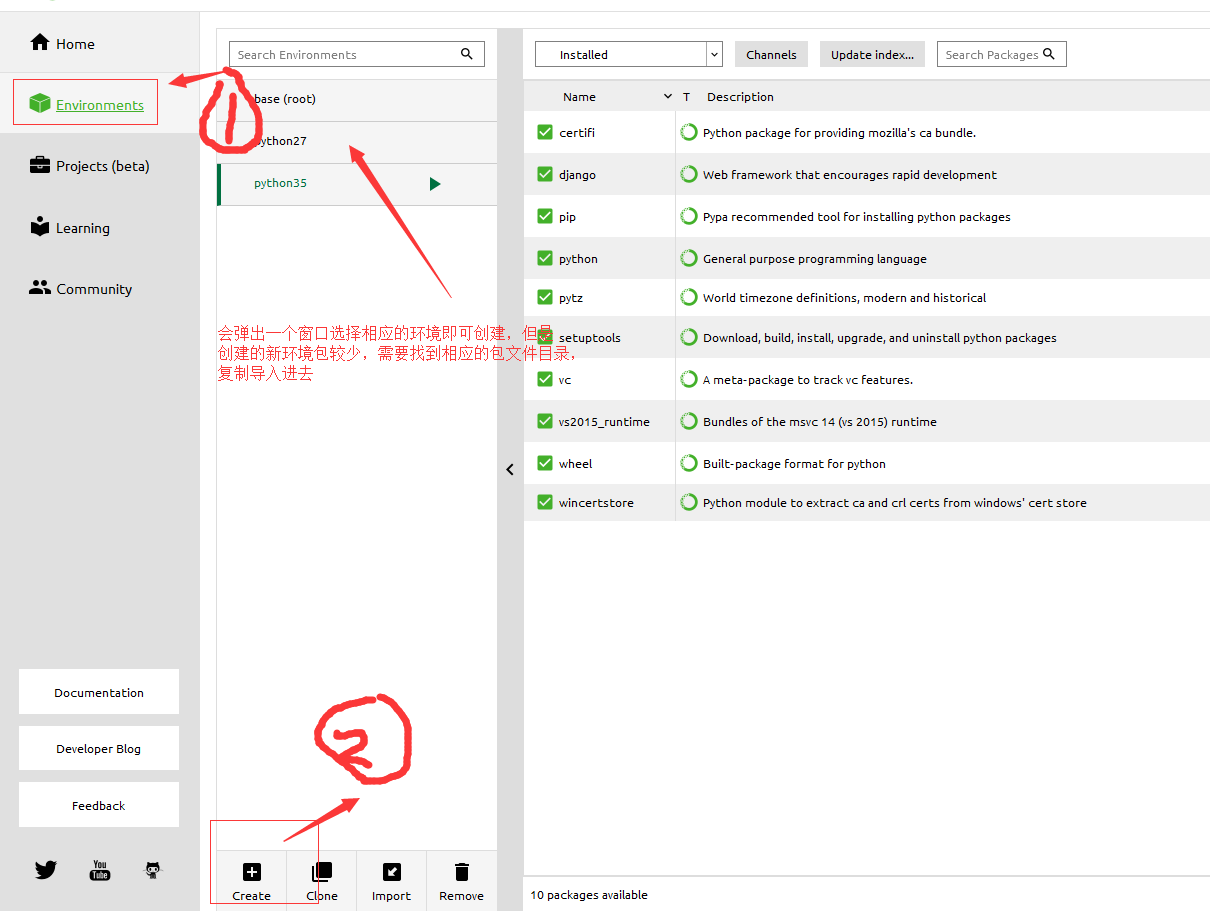Click the Learning book icon

tap(40, 226)
